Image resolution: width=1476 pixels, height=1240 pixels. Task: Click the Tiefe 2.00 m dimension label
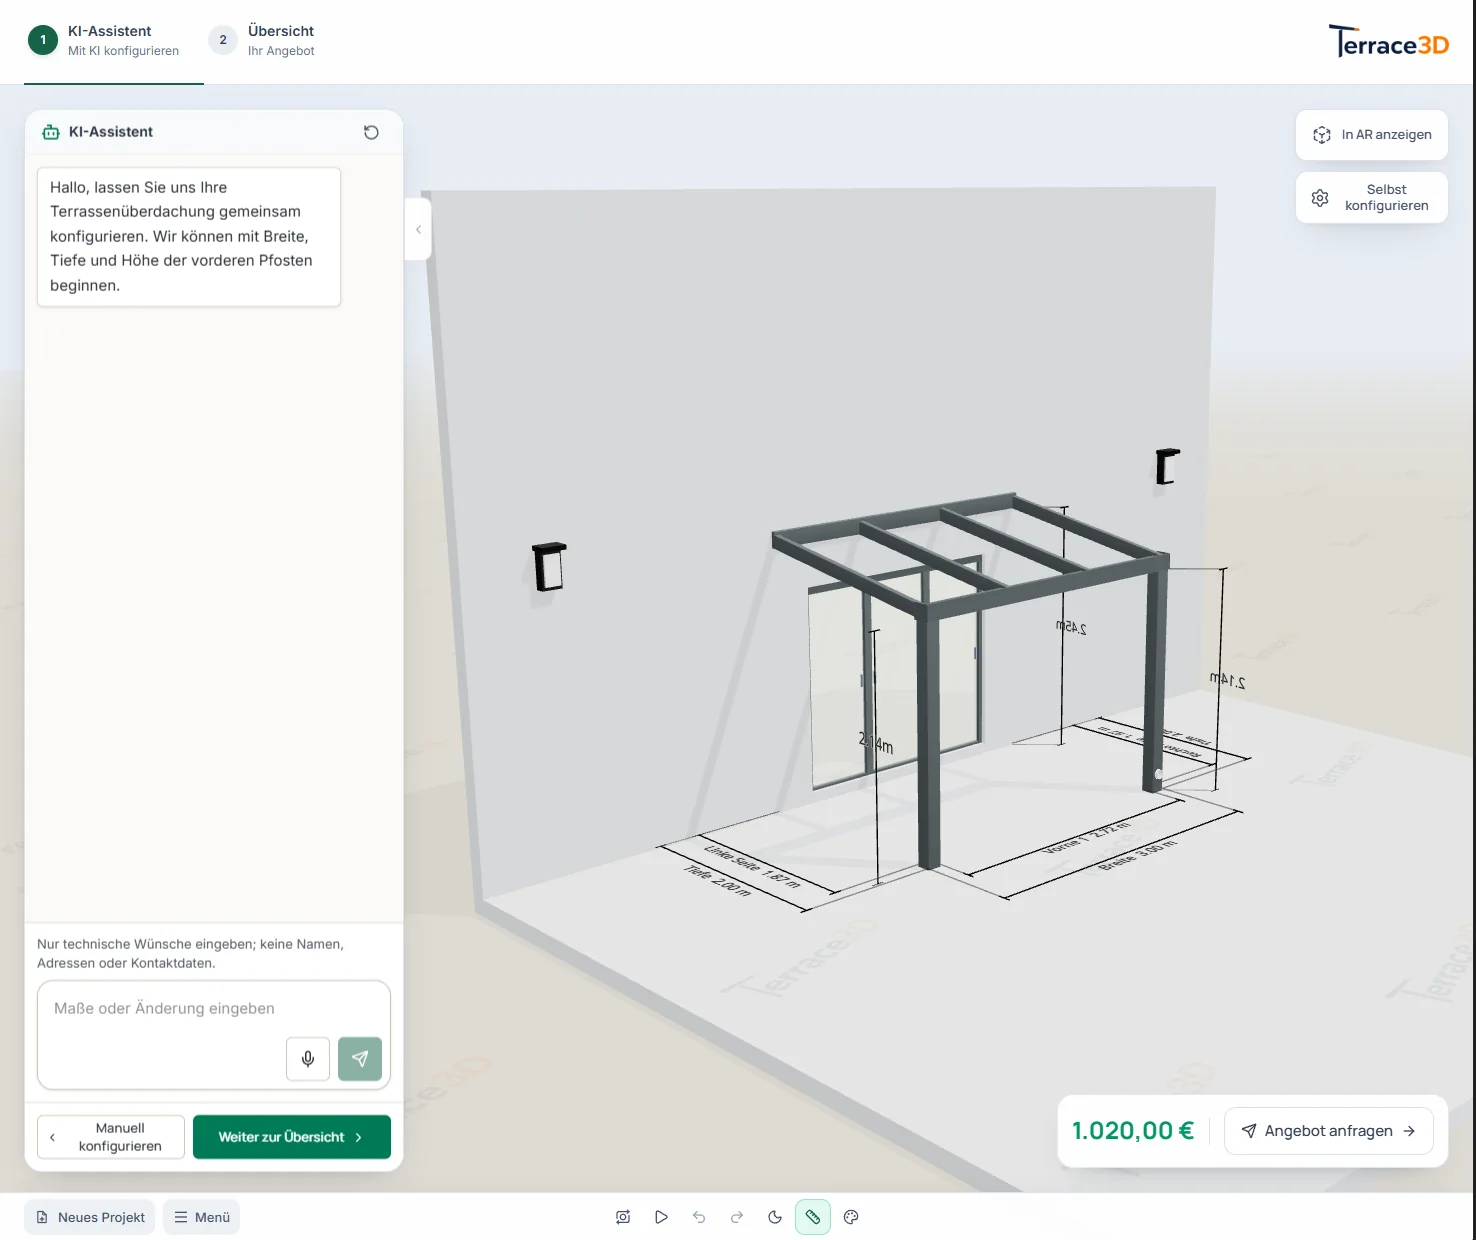717,880
